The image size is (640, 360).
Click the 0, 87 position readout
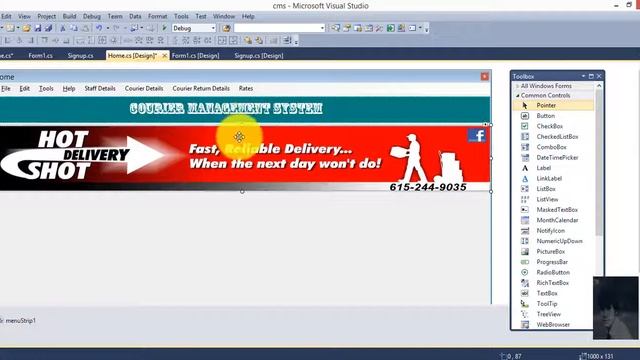(x=511, y=356)
